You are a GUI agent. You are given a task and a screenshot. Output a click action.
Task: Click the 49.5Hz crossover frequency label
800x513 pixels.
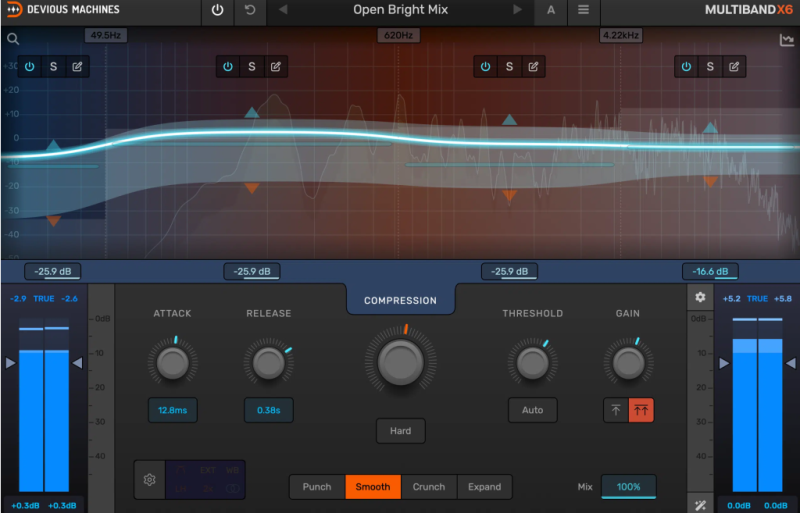[x=106, y=35]
